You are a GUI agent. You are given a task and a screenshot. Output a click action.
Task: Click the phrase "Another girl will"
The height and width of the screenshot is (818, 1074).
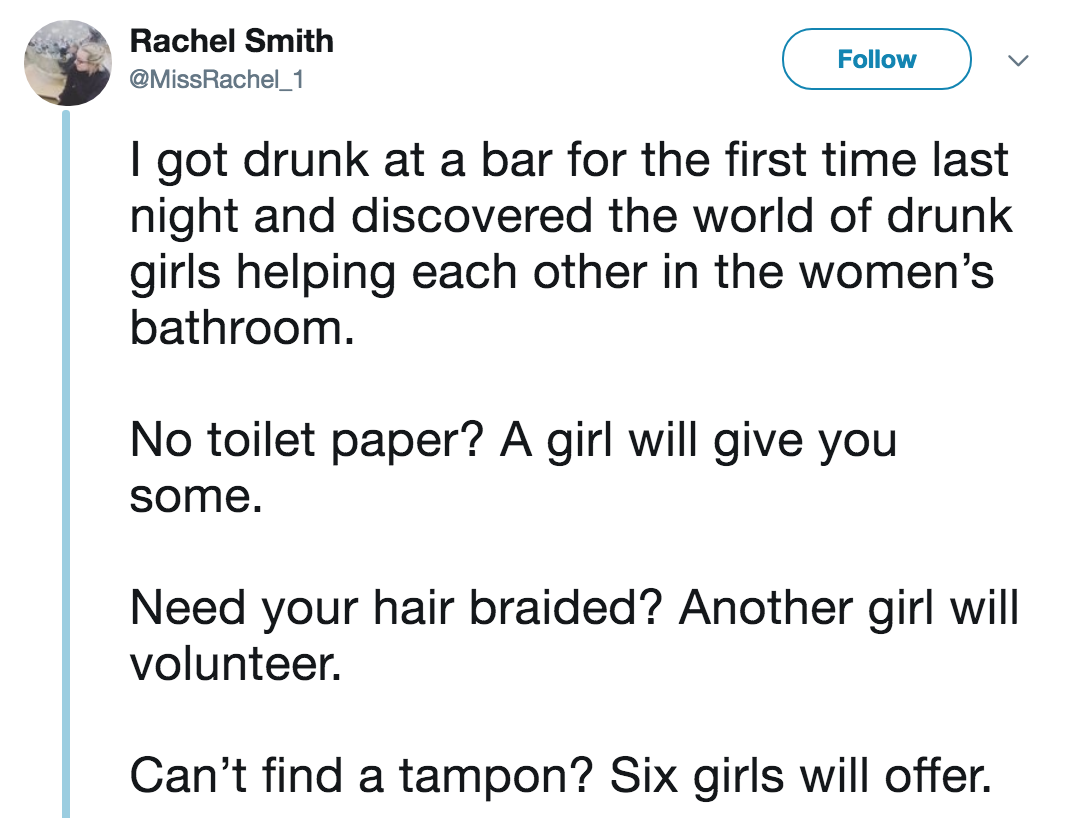[849, 608]
